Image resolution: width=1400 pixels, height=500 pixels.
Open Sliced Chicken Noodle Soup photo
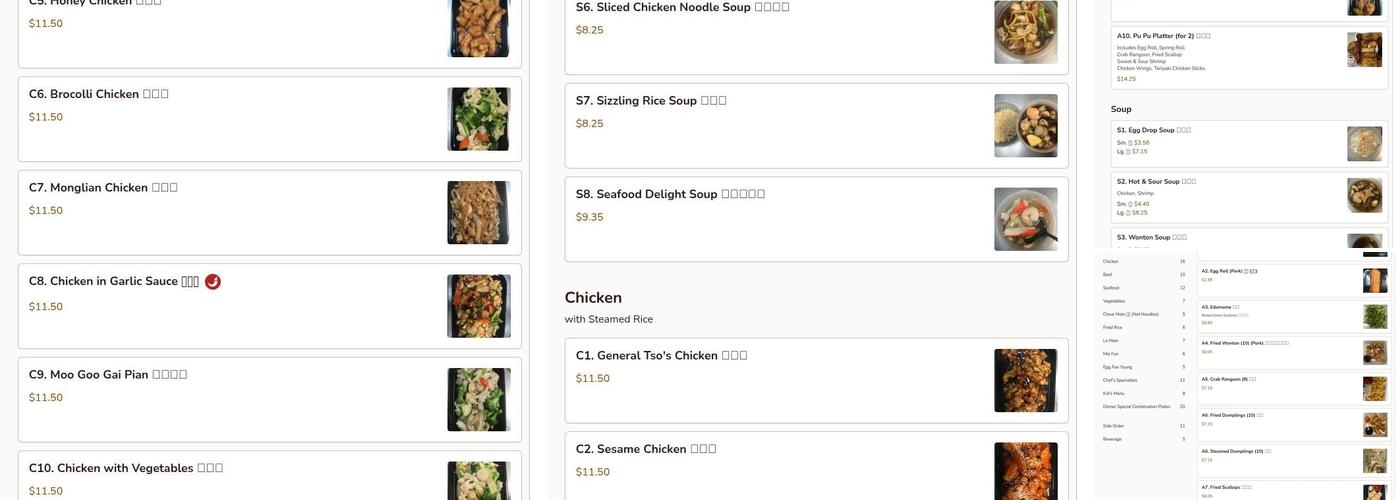click(1025, 32)
